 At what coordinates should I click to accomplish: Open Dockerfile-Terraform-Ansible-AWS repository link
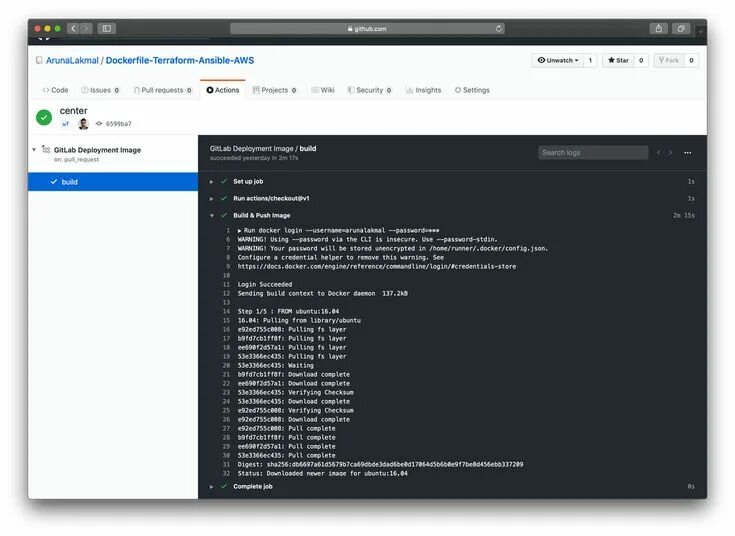[x=180, y=60]
